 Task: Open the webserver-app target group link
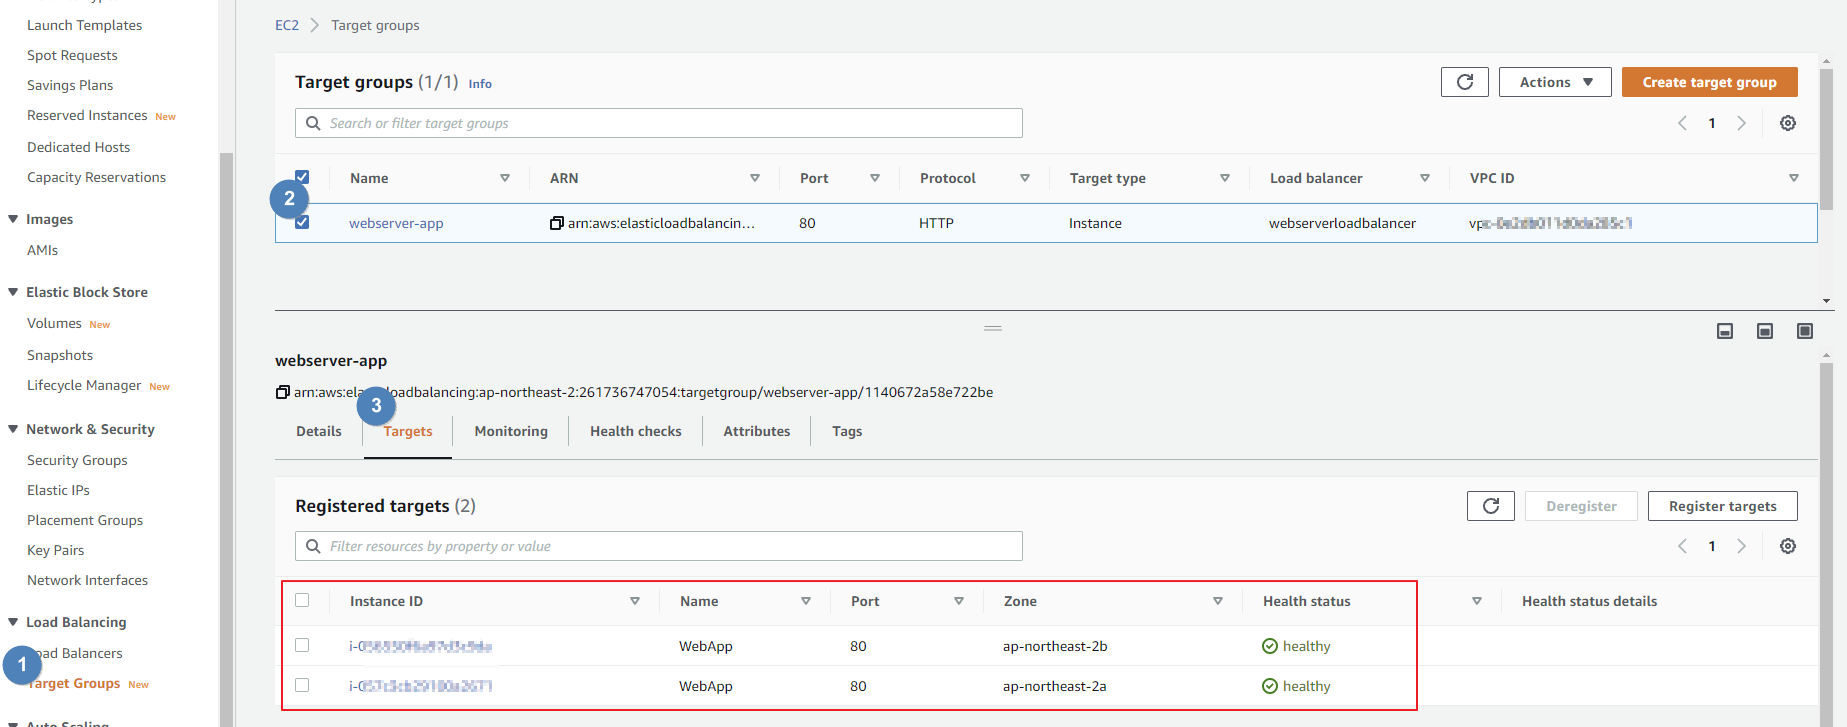(396, 223)
